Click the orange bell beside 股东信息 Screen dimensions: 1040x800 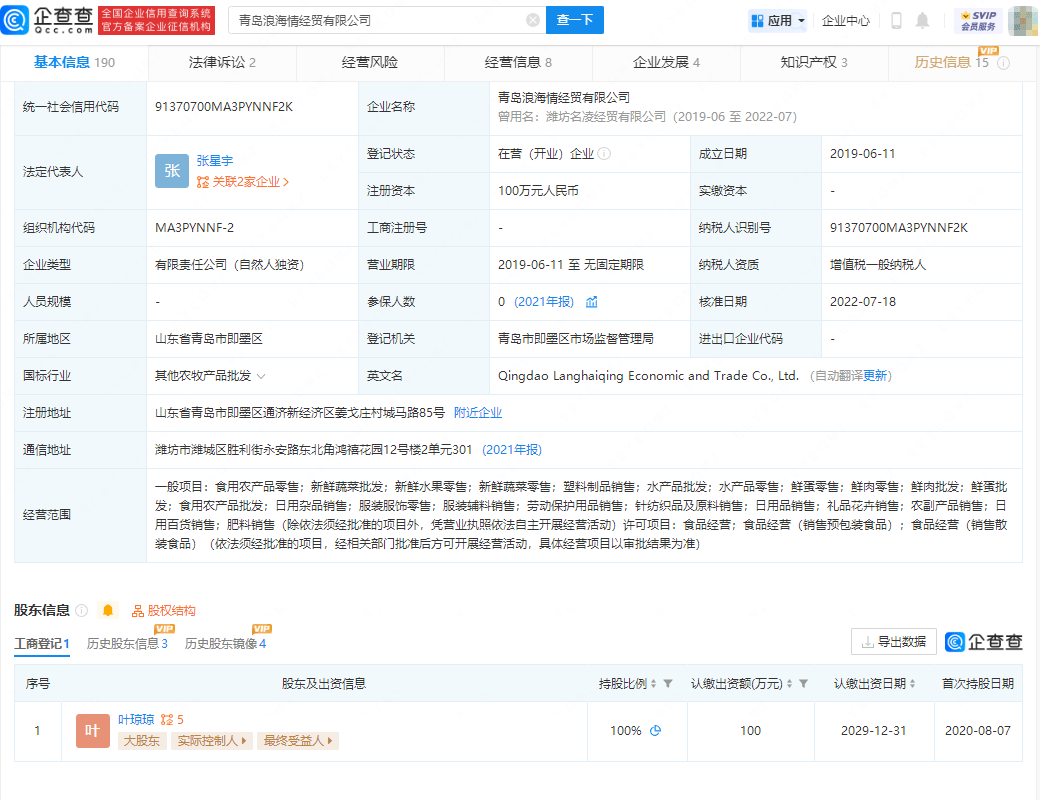click(x=108, y=610)
